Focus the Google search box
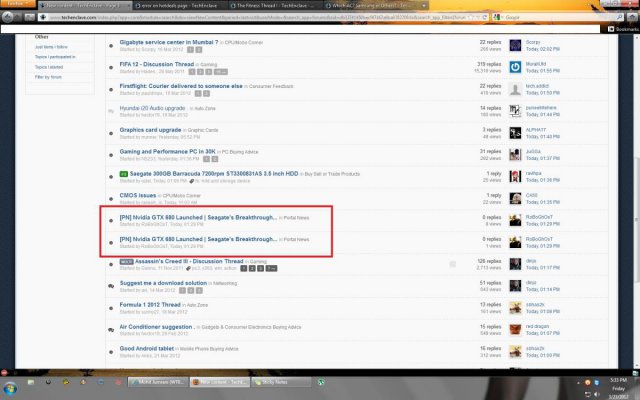 [x=560, y=17]
